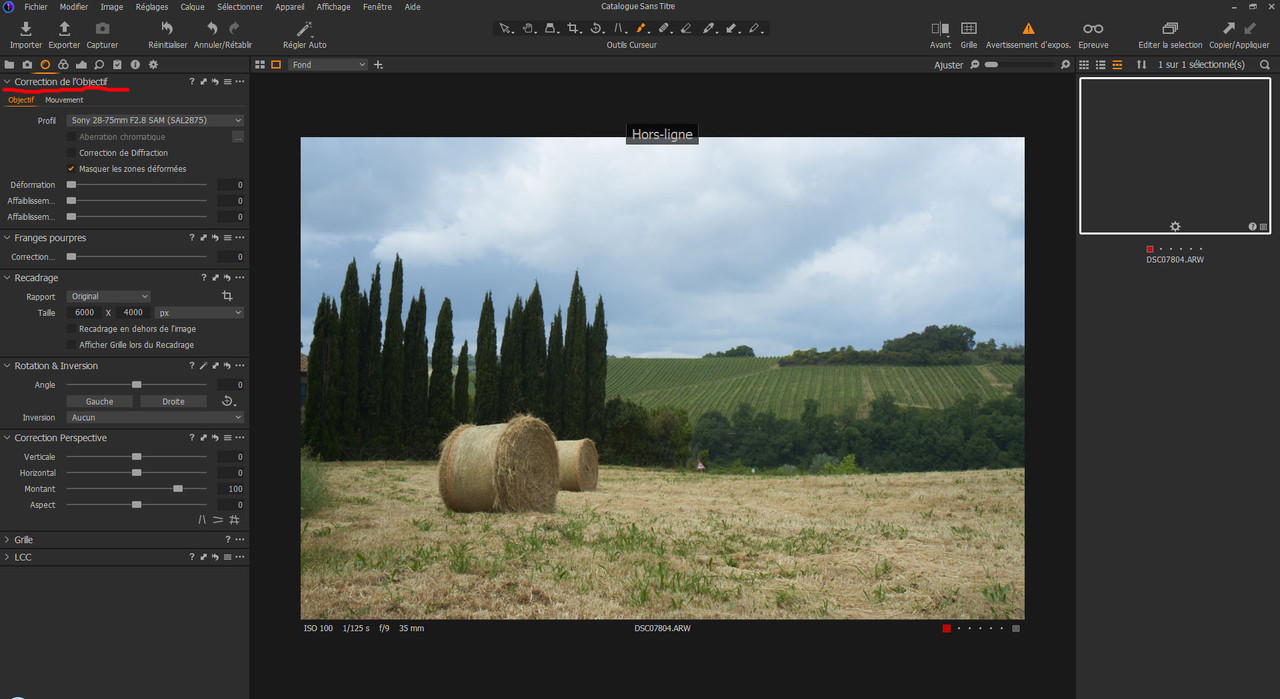Click the Gauche rotation button
The height and width of the screenshot is (699, 1280).
pos(100,401)
